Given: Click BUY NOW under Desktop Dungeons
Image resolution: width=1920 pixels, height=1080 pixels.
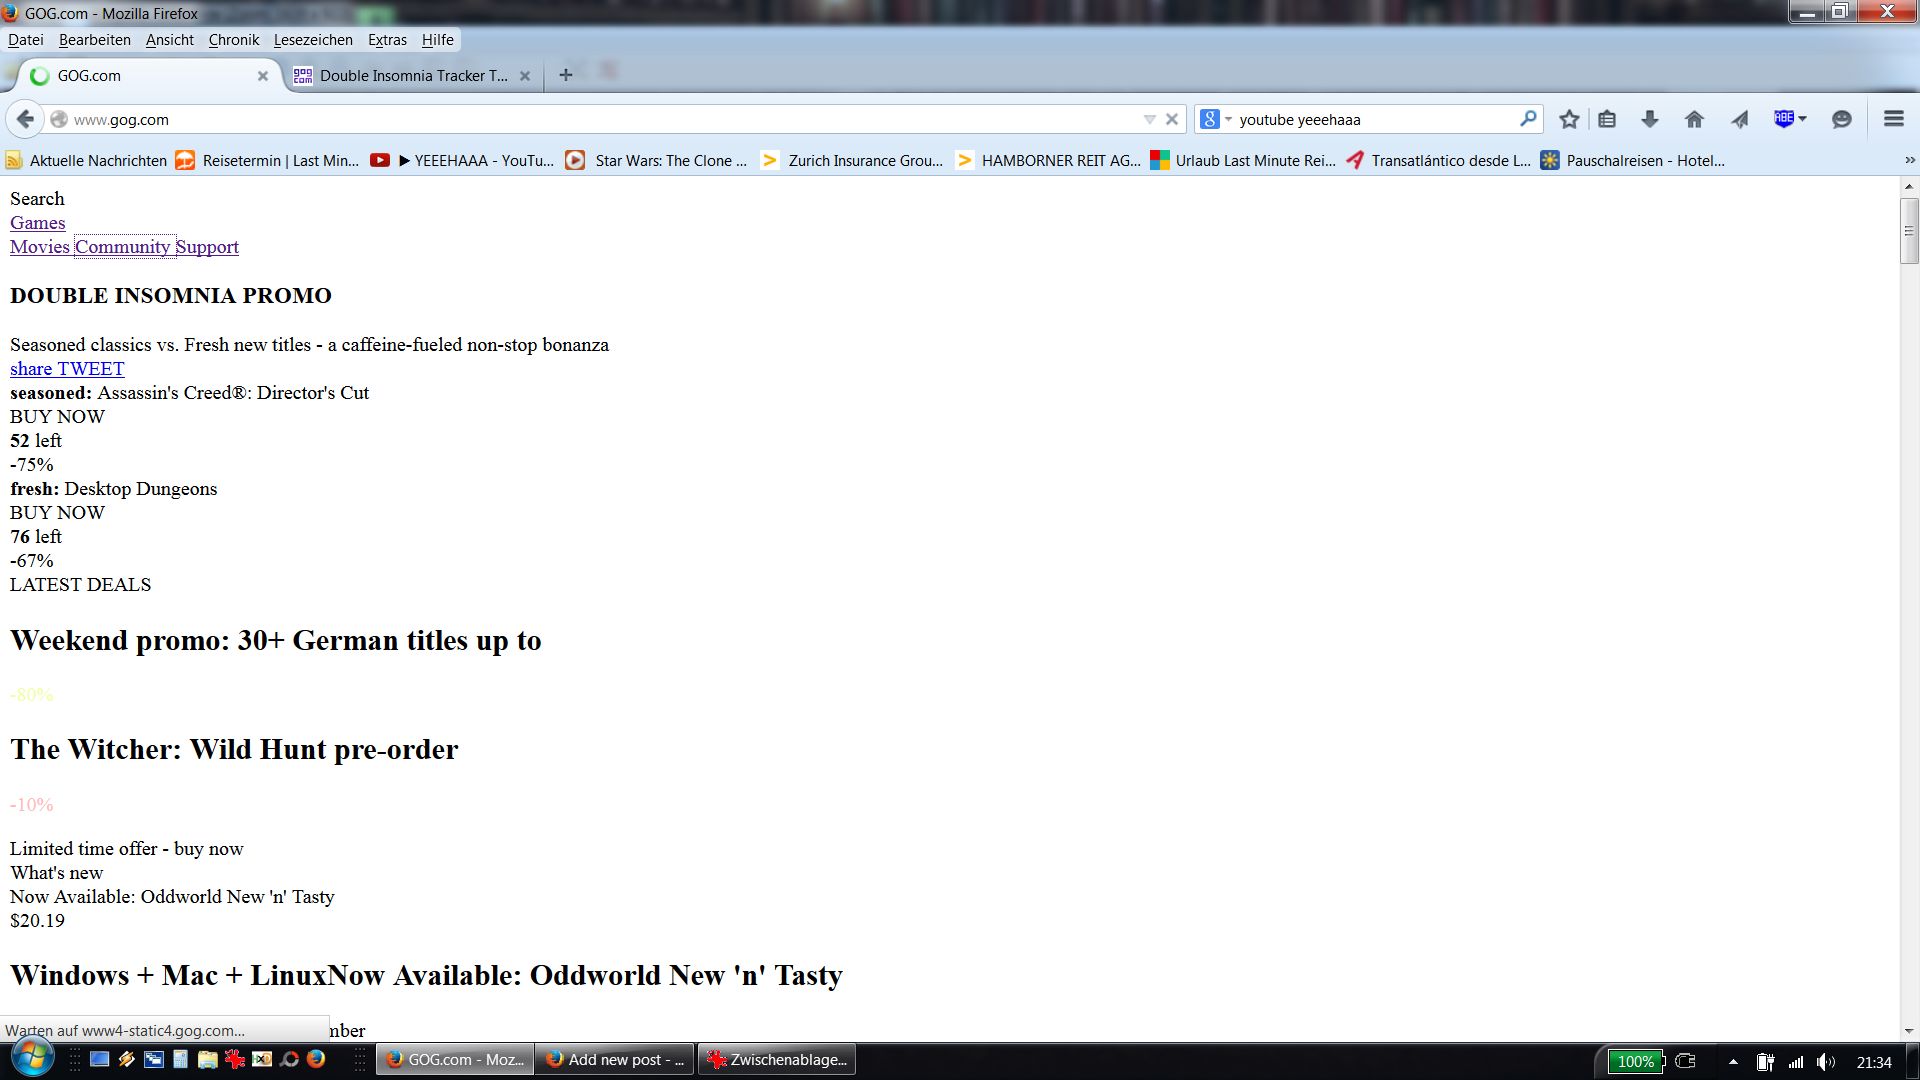Looking at the screenshot, I should pos(57,513).
